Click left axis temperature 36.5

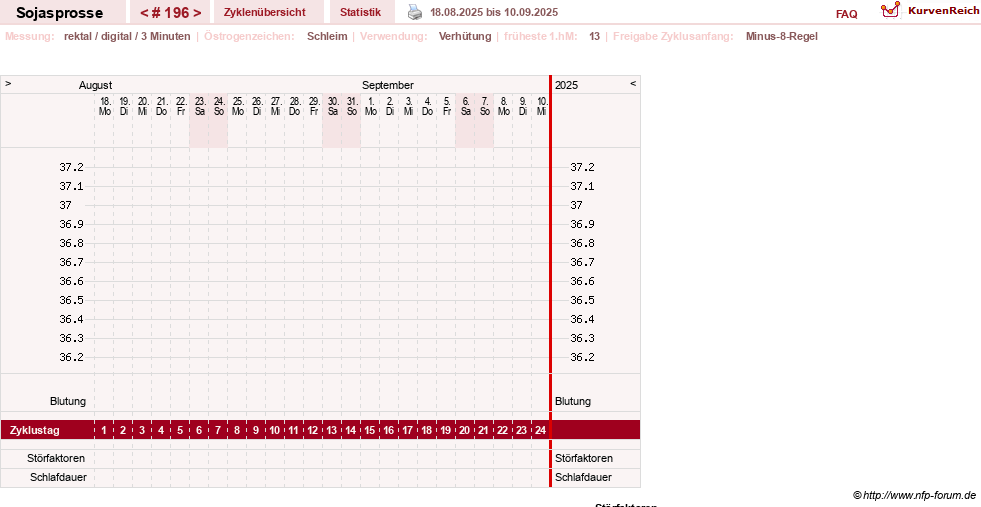[71, 300]
